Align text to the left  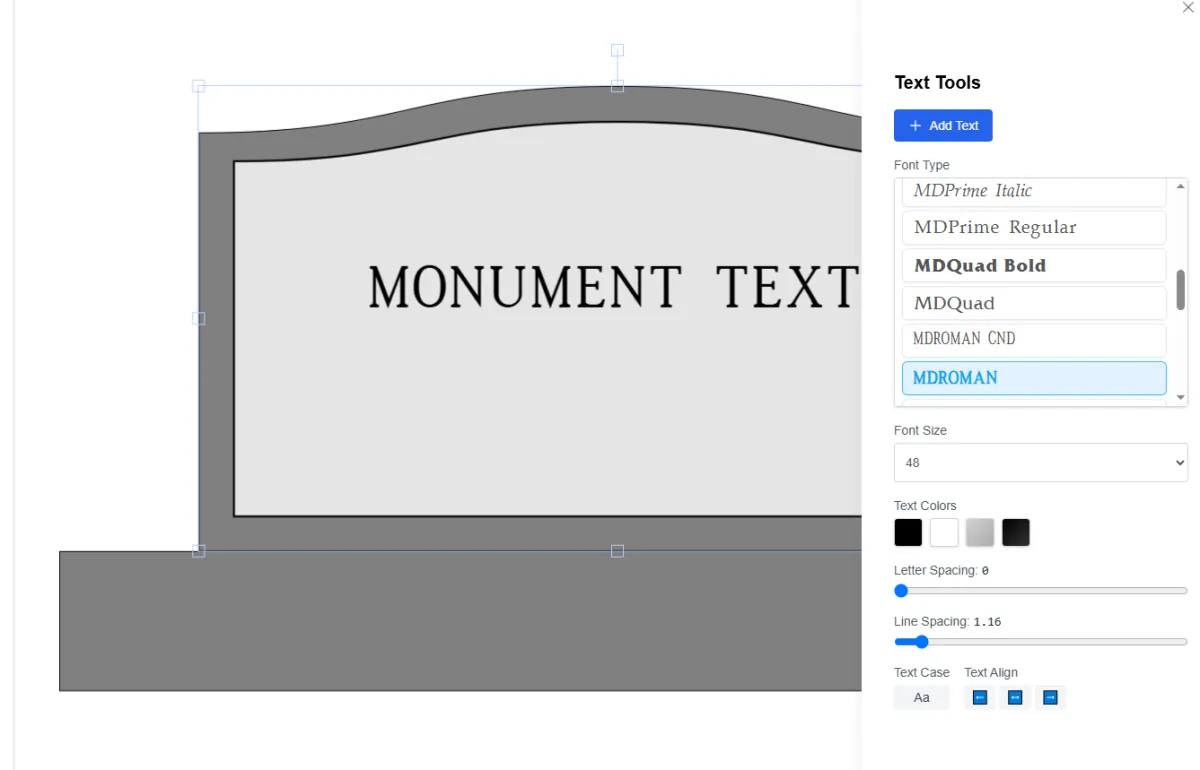point(980,697)
